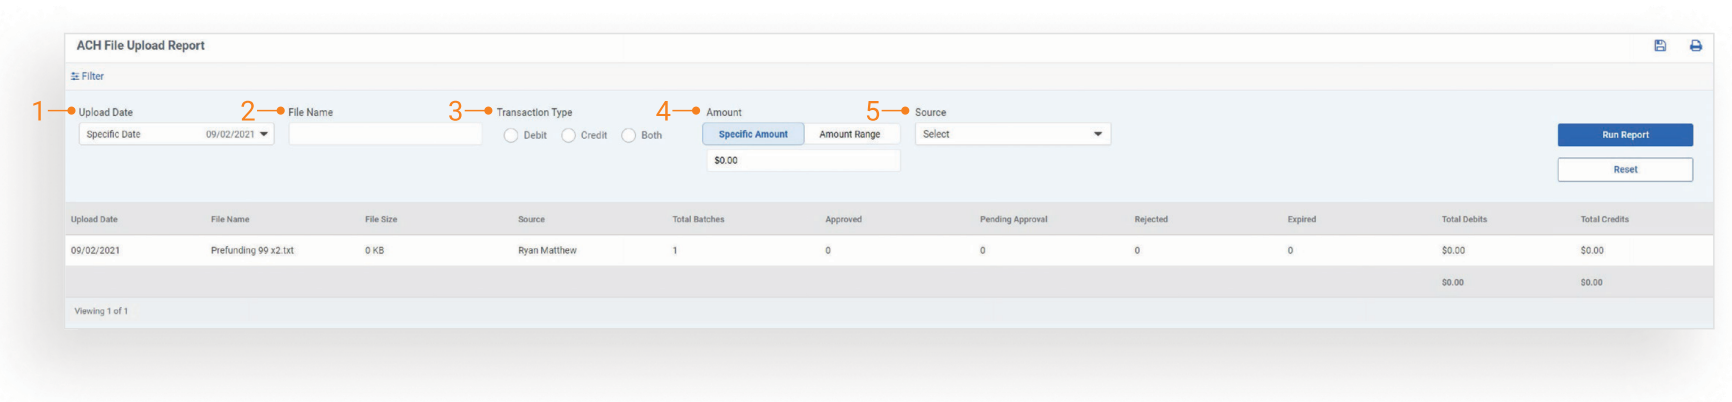The image size is (1732, 402).
Task: Select the Both transaction type
Action: coord(629,135)
